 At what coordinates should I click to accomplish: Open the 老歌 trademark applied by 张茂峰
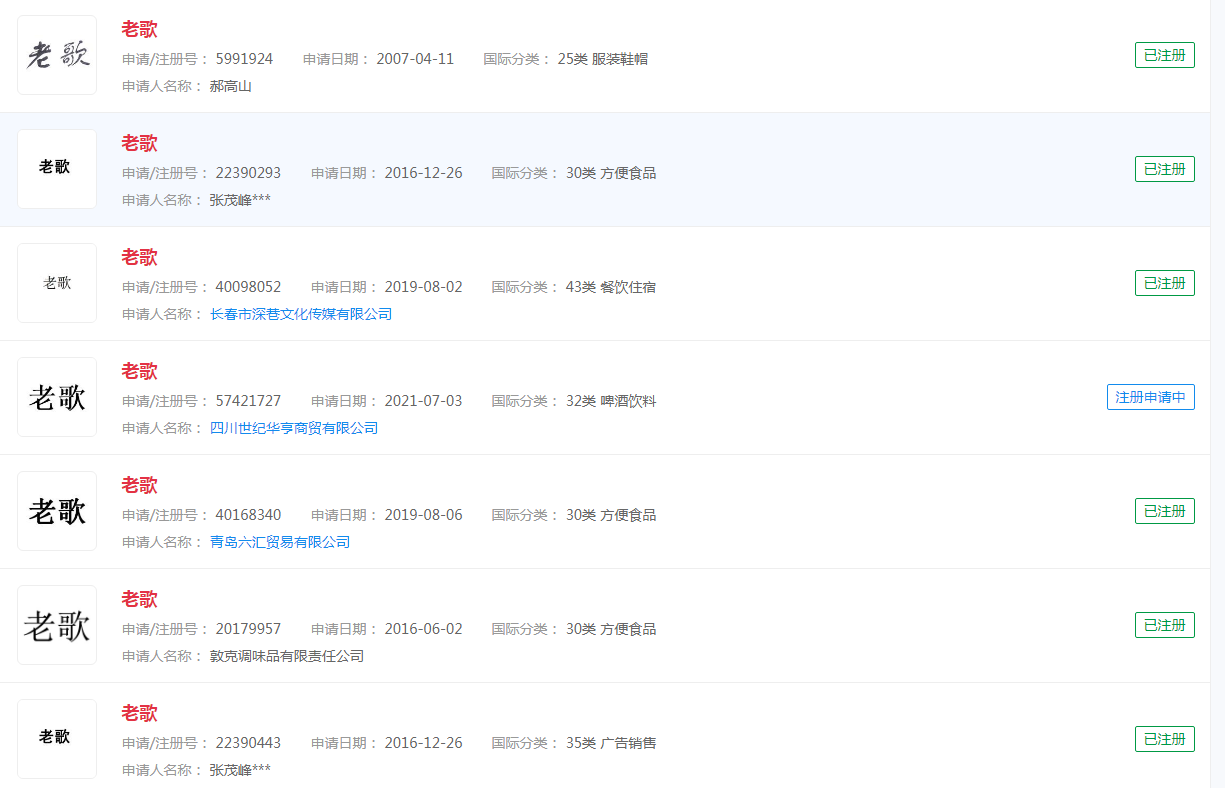139,143
